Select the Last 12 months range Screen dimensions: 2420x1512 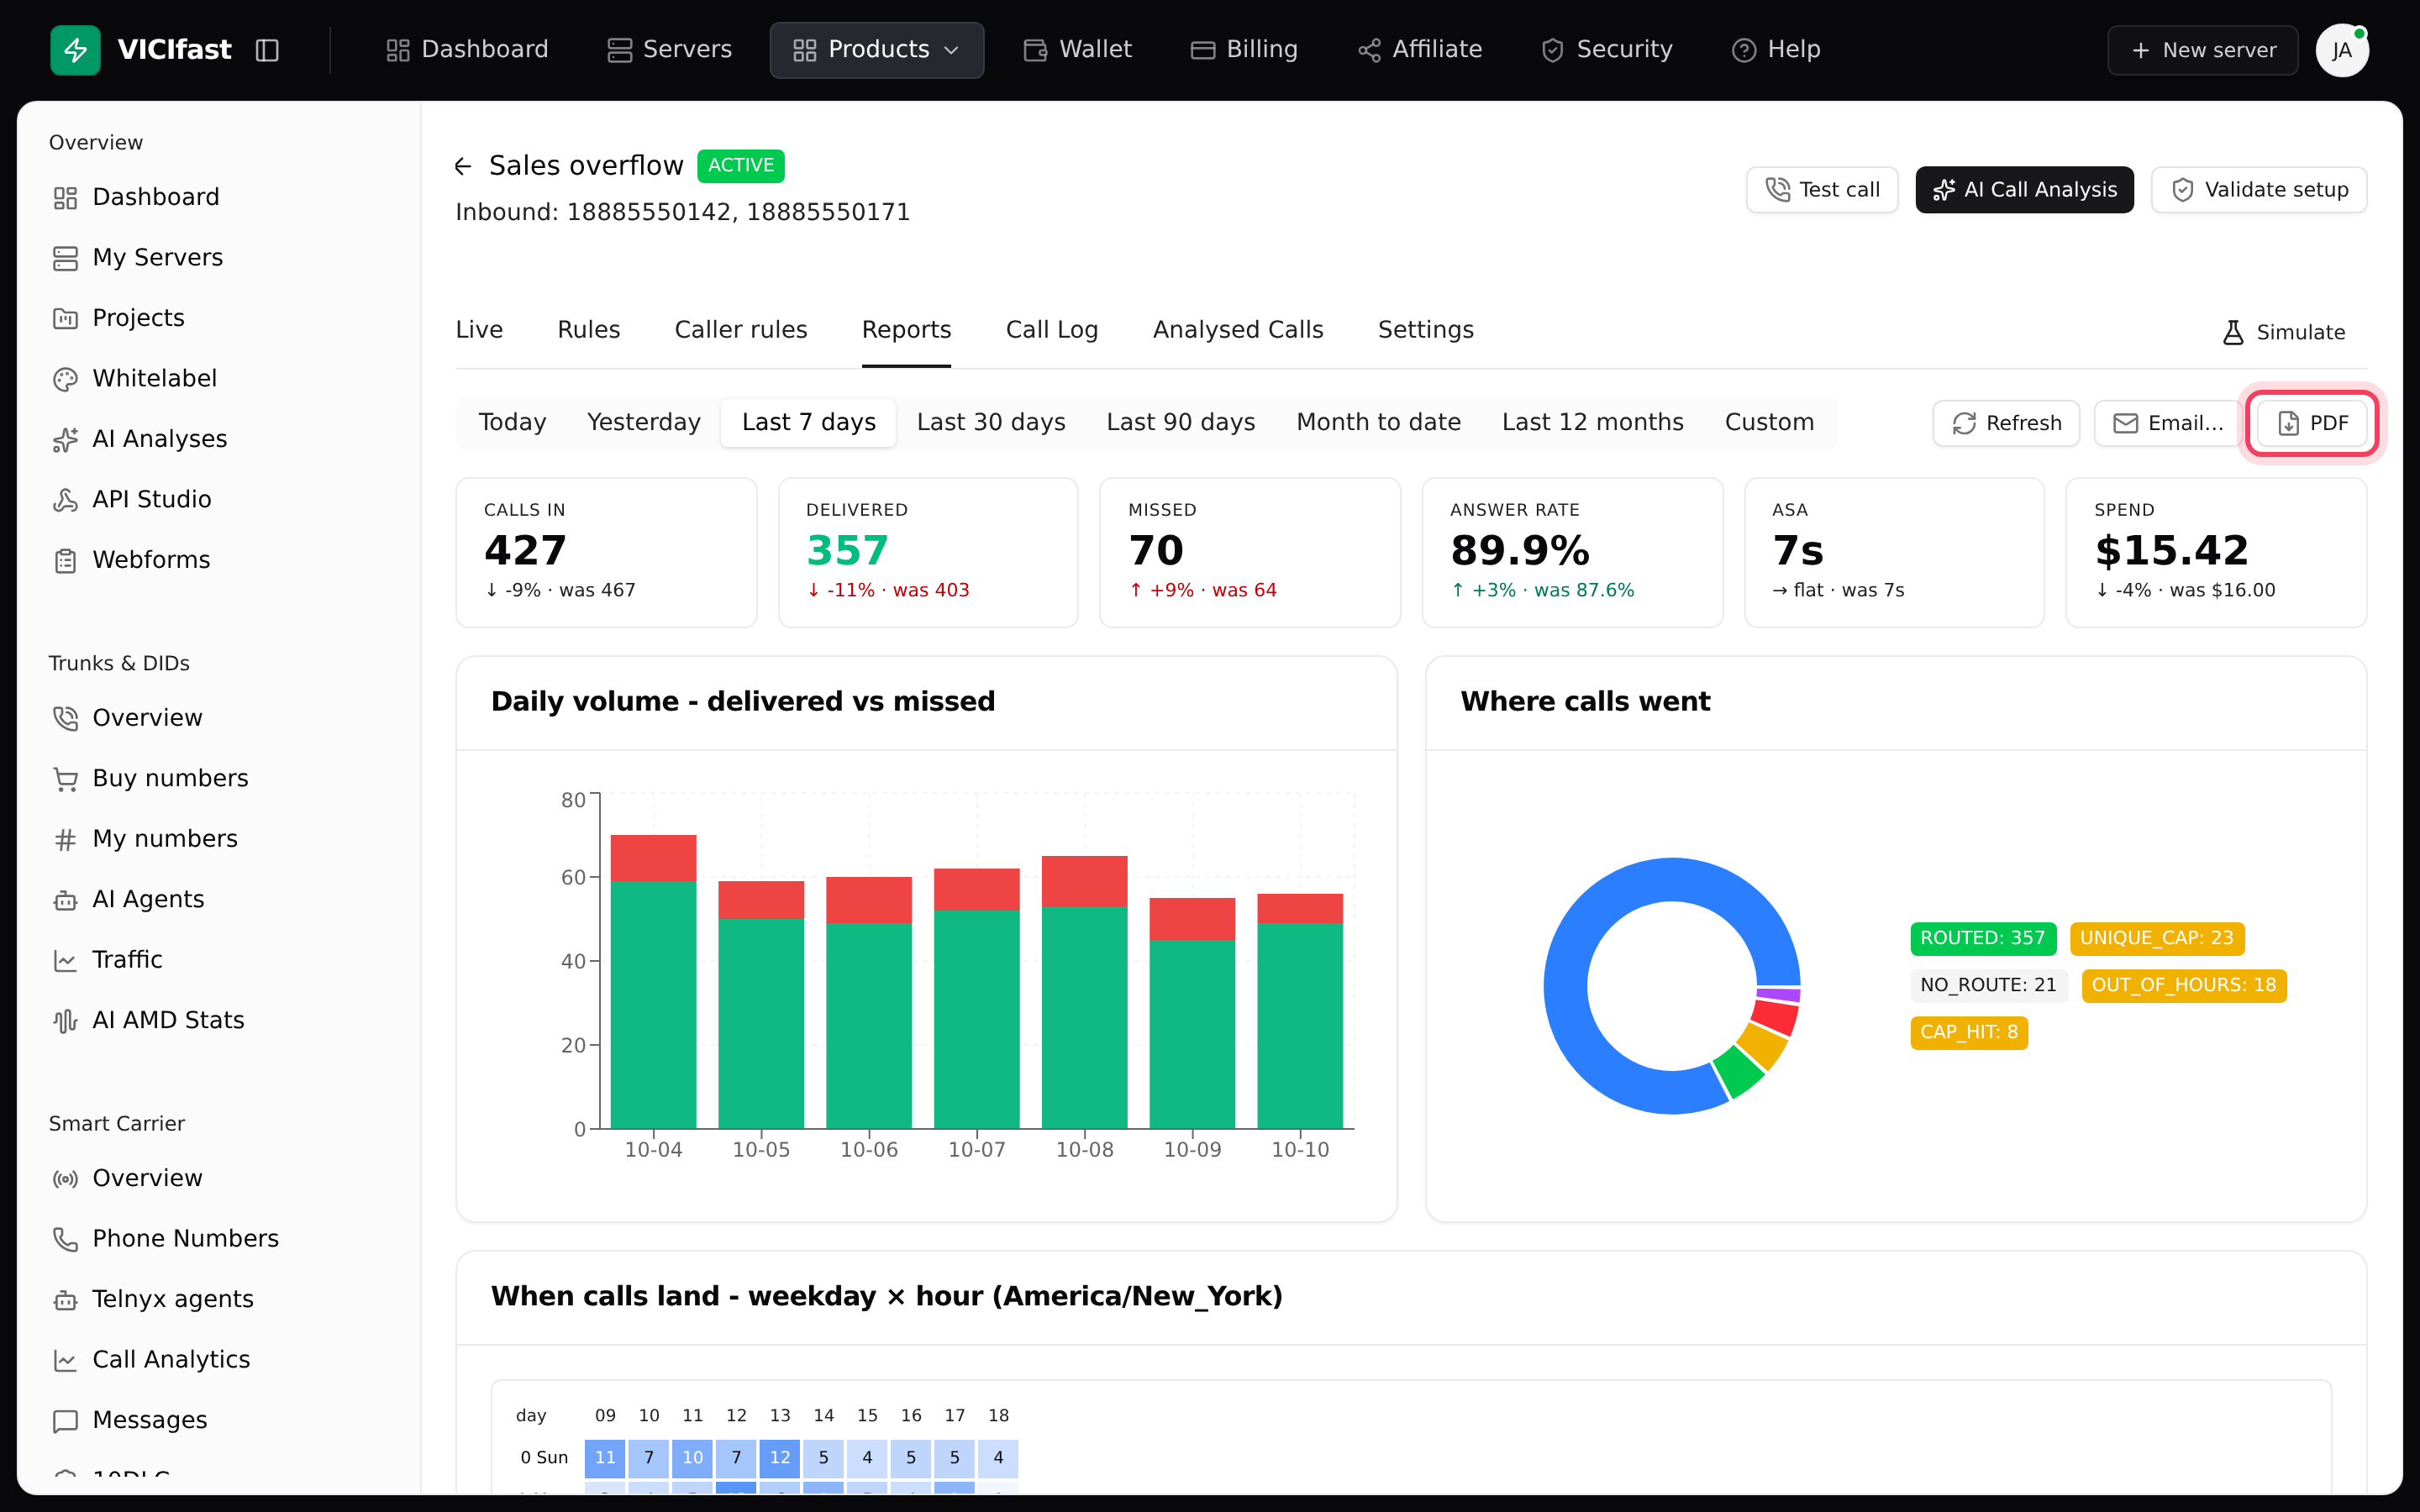coord(1593,422)
